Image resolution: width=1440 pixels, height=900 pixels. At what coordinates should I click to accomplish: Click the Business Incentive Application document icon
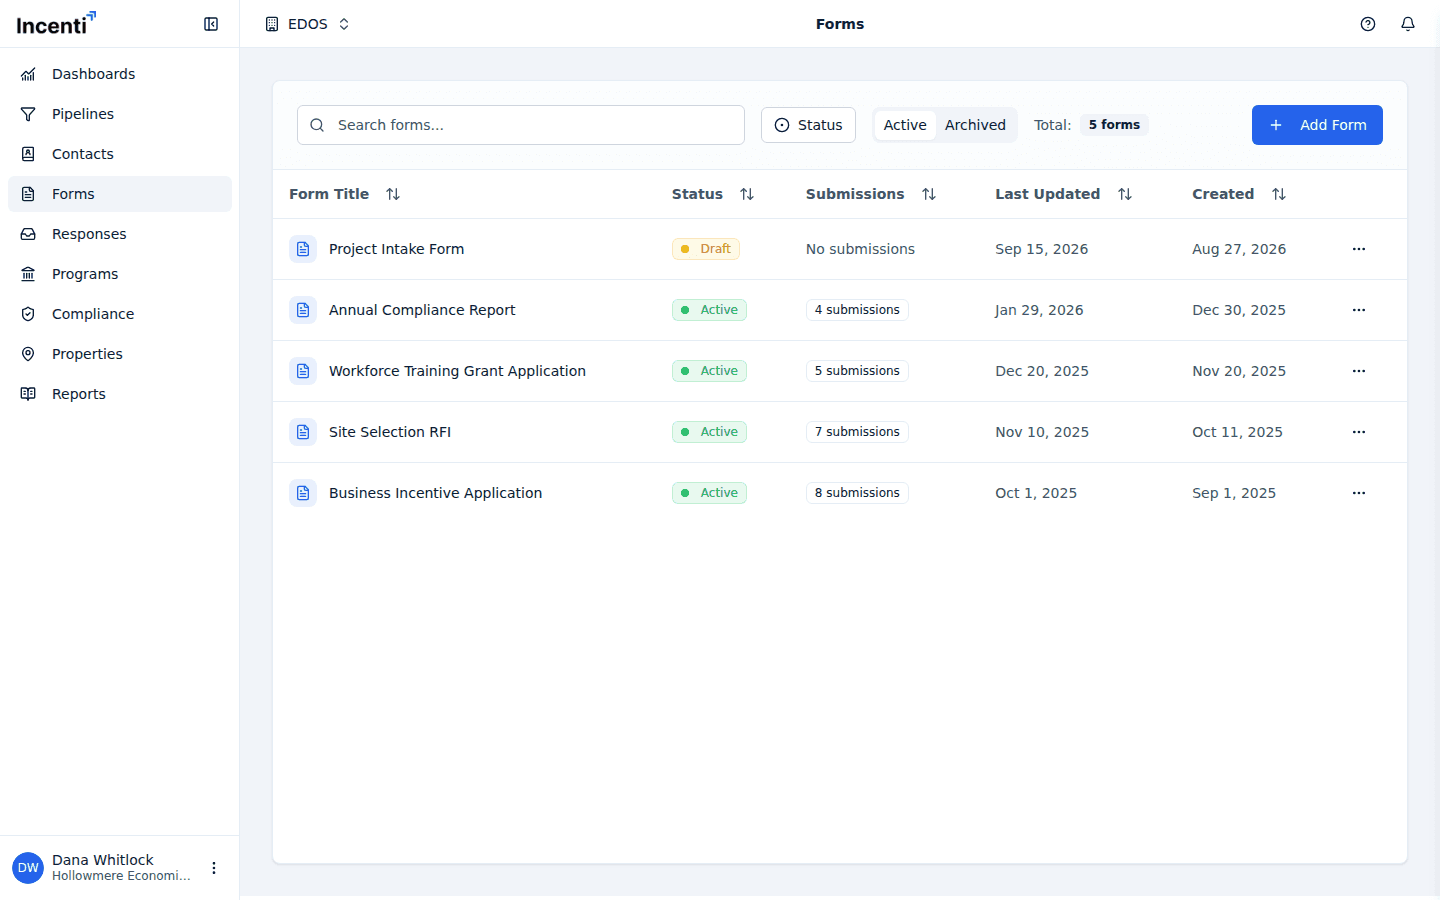pyautogui.click(x=303, y=493)
